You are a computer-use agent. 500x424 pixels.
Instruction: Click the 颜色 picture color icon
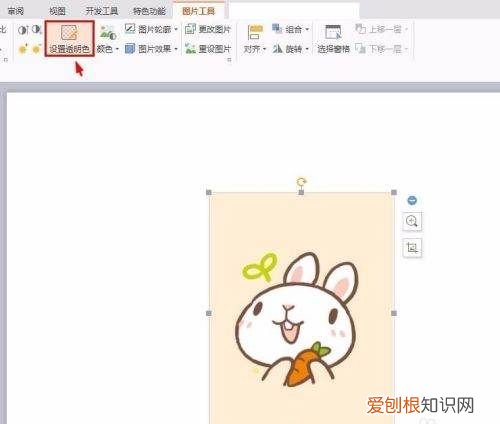(x=107, y=33)
